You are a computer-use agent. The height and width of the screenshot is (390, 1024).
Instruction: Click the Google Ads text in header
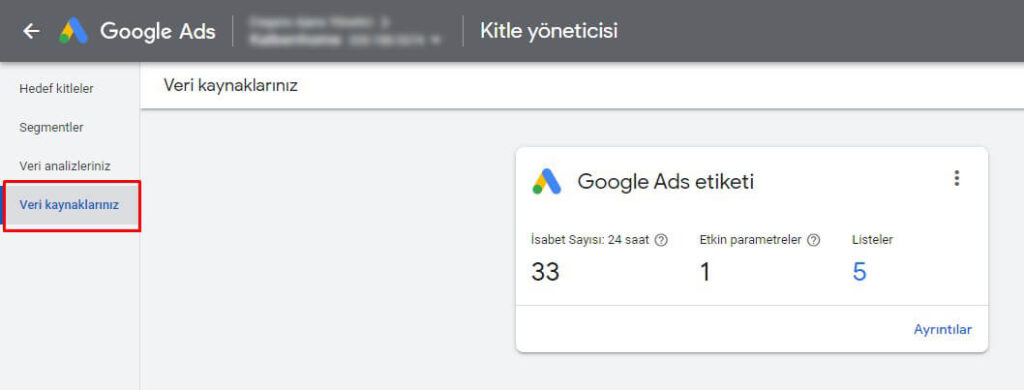coord(157,31)
